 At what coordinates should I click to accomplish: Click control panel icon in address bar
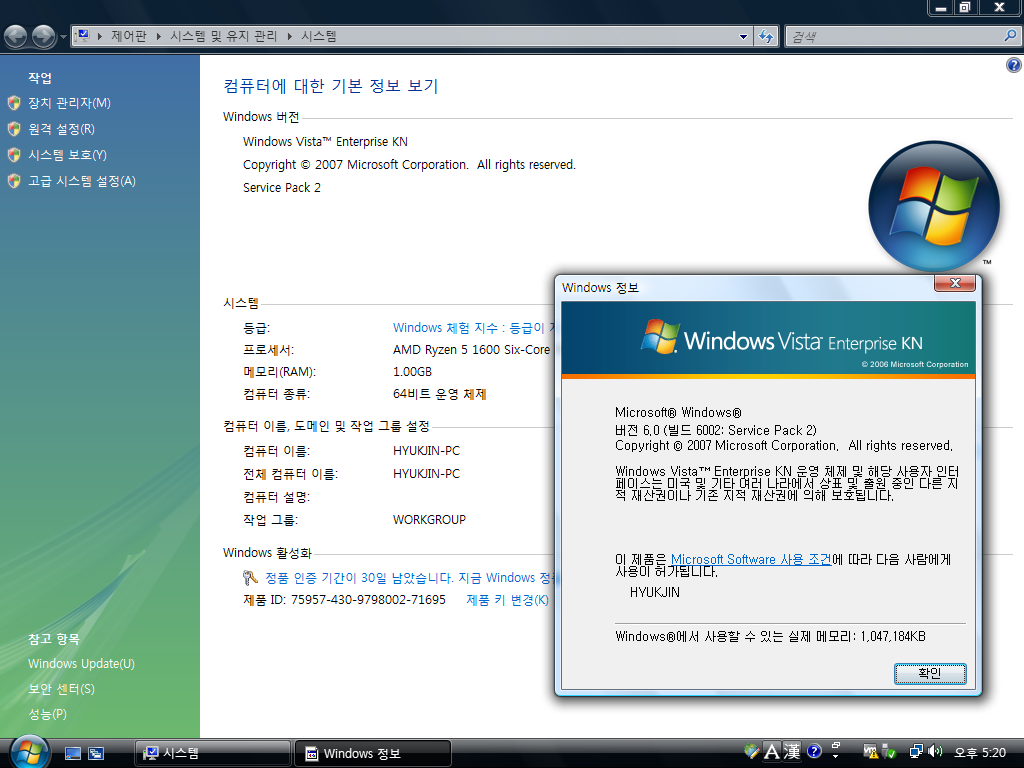tap(83, 36)
